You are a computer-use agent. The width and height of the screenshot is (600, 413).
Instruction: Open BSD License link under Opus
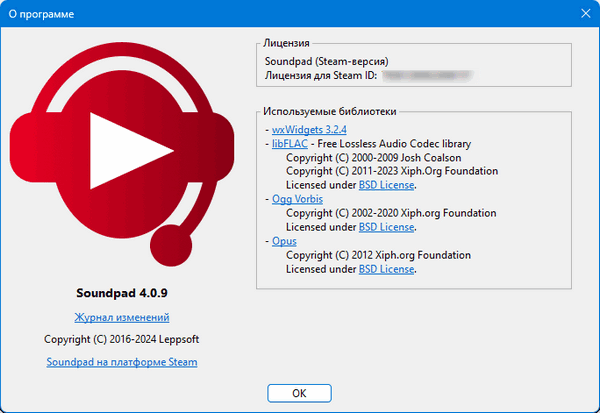[x=386, y=269]
